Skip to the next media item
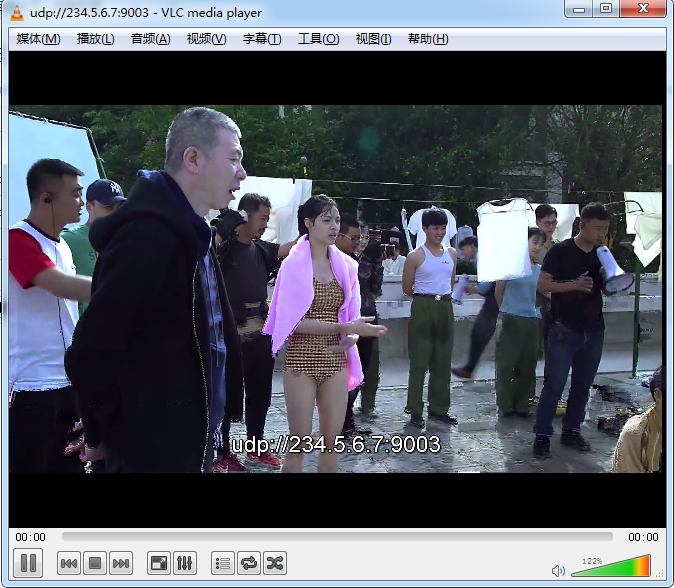674x588 pixels. tap(121, 563)
